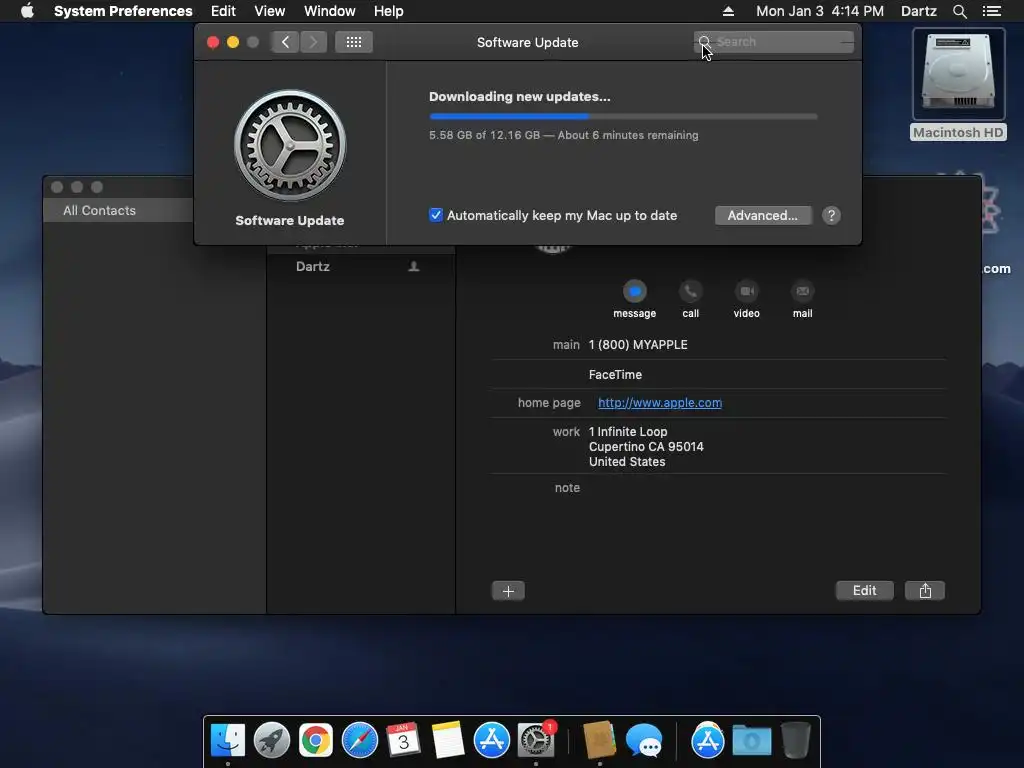This screenshot has height=768, width=1024.
Task: Uncheck Automatically keep my Mac up to date
Action: pos(436,215)
